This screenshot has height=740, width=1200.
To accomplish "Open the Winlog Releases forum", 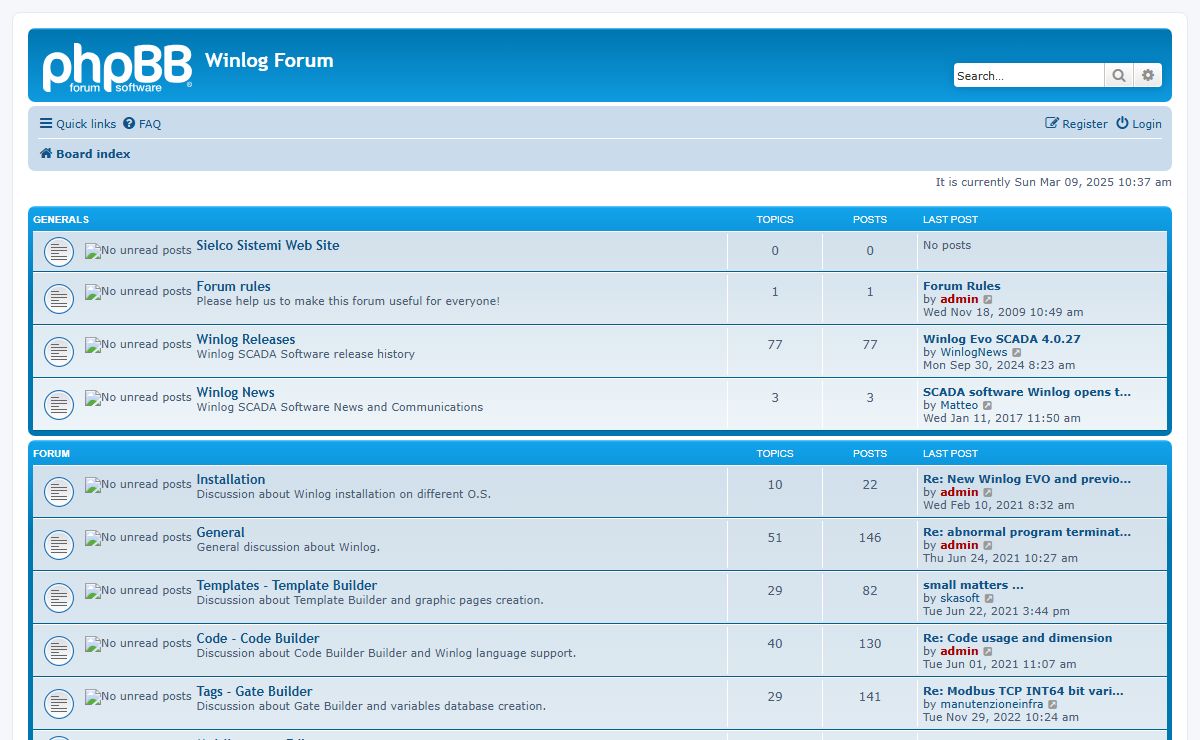I will pos(246,339).
